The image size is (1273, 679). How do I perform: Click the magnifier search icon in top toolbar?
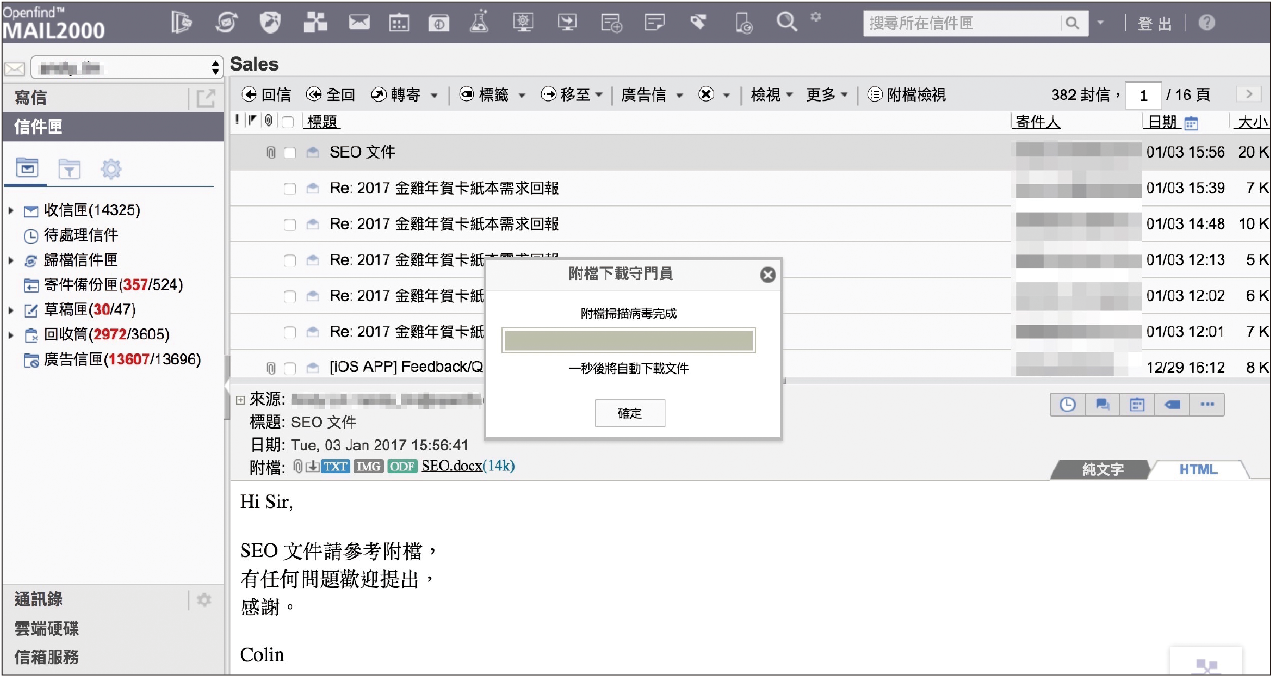coord(787,21)
